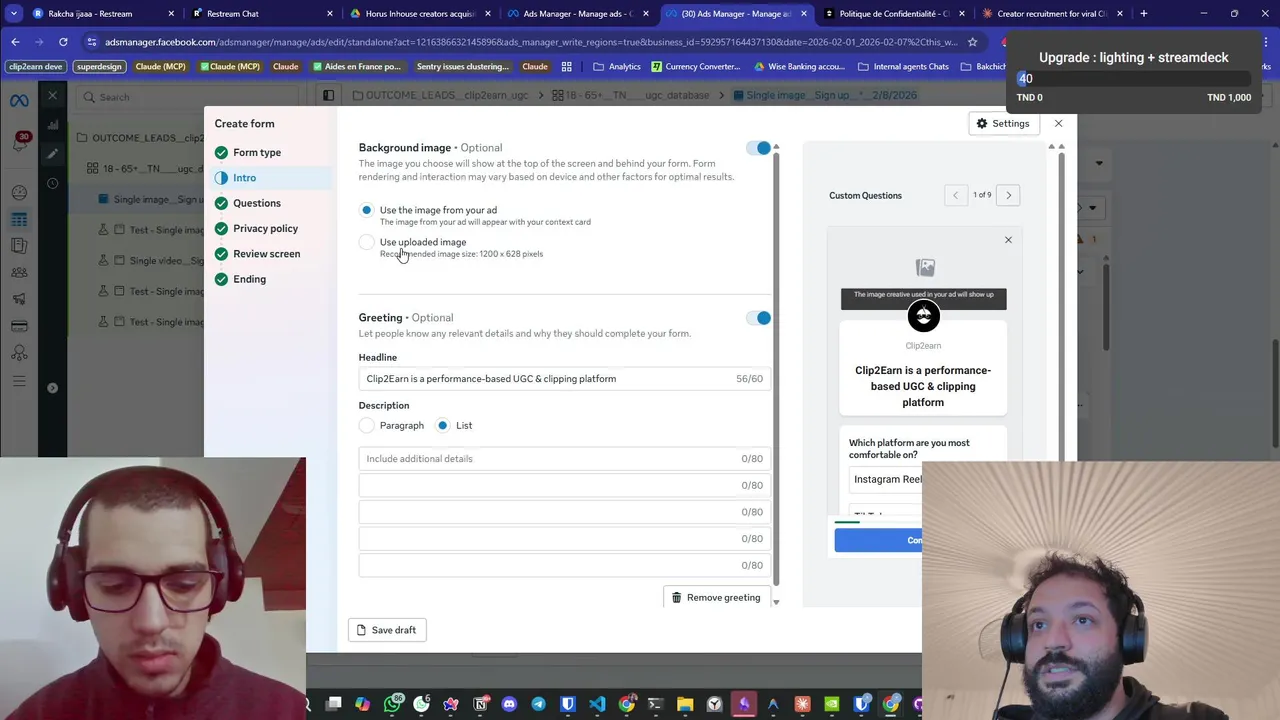1280x720 pixels.
Task: Open form Settings gear button
Action: [x=1003, y=123]
